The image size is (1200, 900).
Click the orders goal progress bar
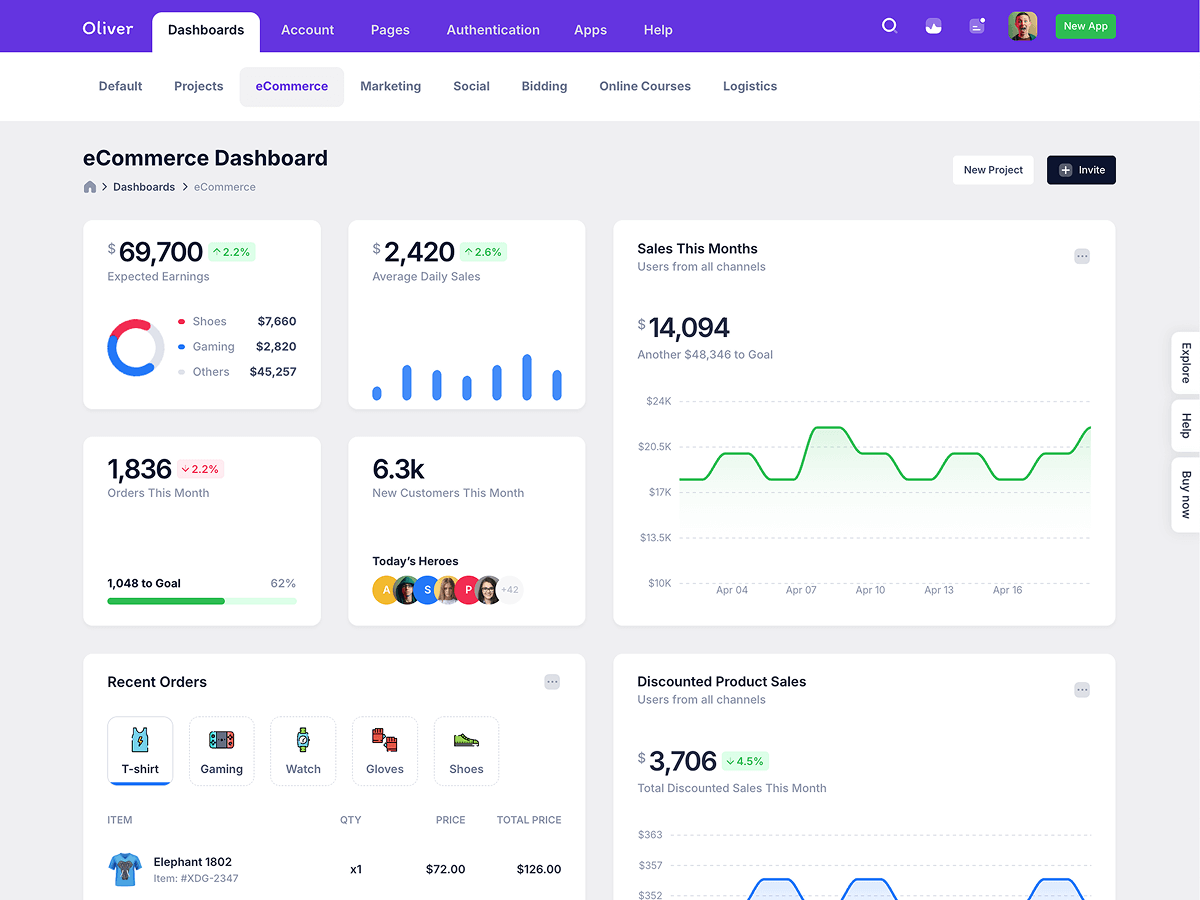(x=202, y=601)
